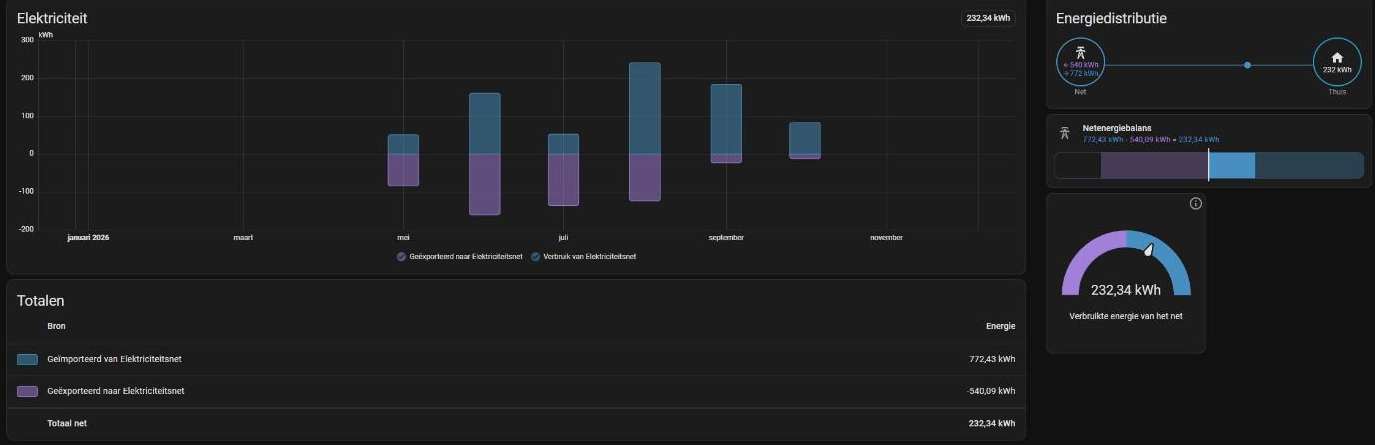Open the info icon on the gauge card
The width and height of the screenshot is (1375, 445).
click(1195, 204)
